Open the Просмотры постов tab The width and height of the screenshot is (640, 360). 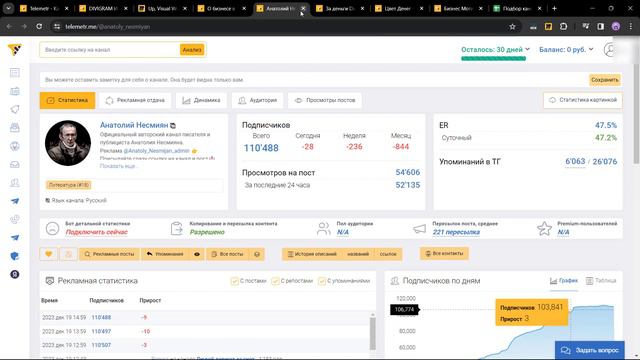pos(325,100)
